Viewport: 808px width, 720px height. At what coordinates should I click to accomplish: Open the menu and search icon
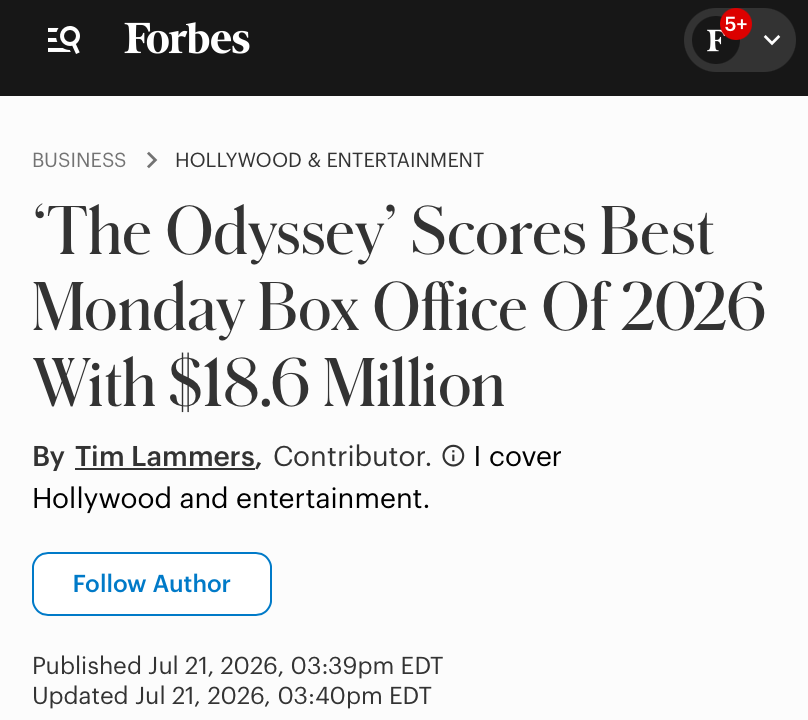pyautogui.click(x=64, y=40)
